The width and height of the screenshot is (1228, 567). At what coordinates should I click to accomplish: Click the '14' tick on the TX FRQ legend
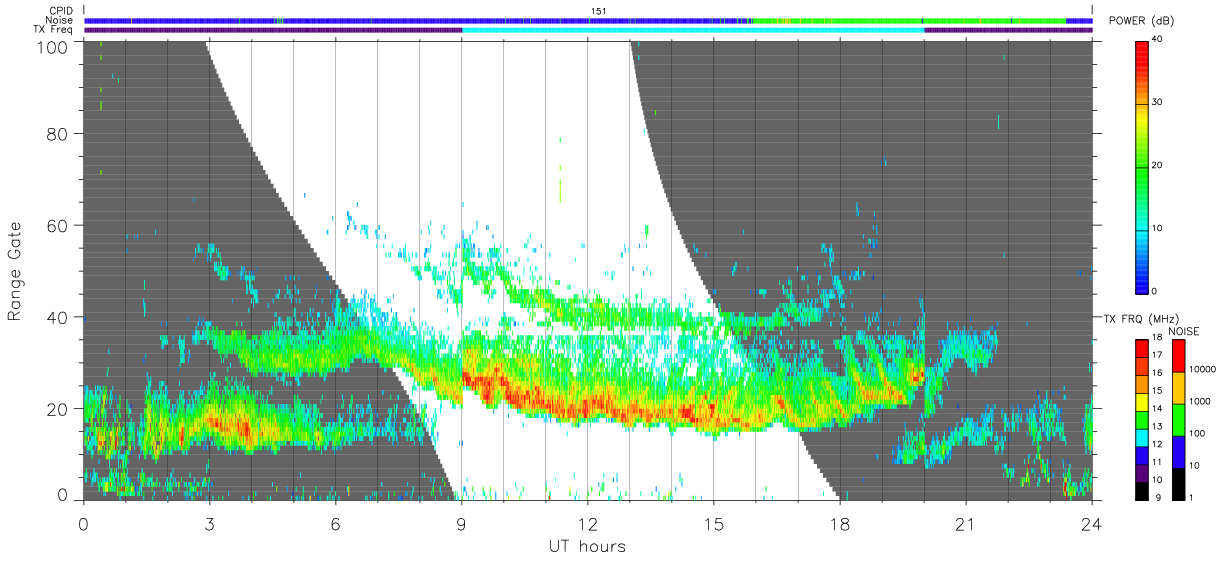1158,409
